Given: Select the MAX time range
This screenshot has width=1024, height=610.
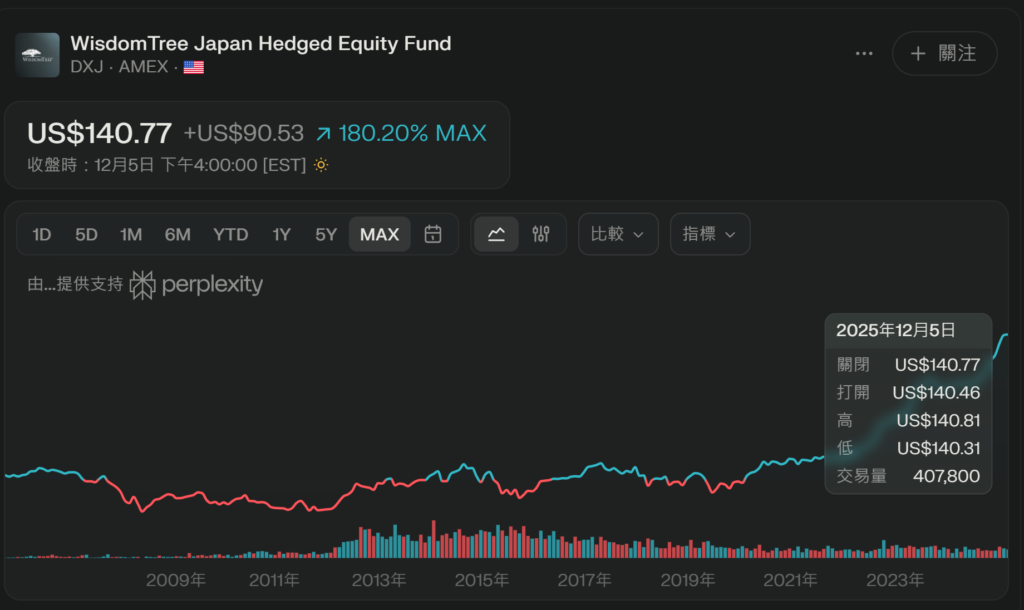Looking at the screenshot, I should click(x=379, y=234).
